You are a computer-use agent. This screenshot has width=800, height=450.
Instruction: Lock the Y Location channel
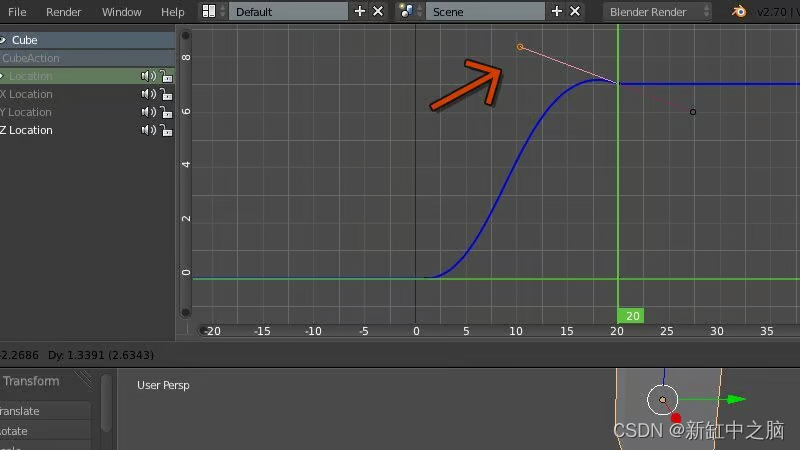pyautogui.click(x=166, y=112)
